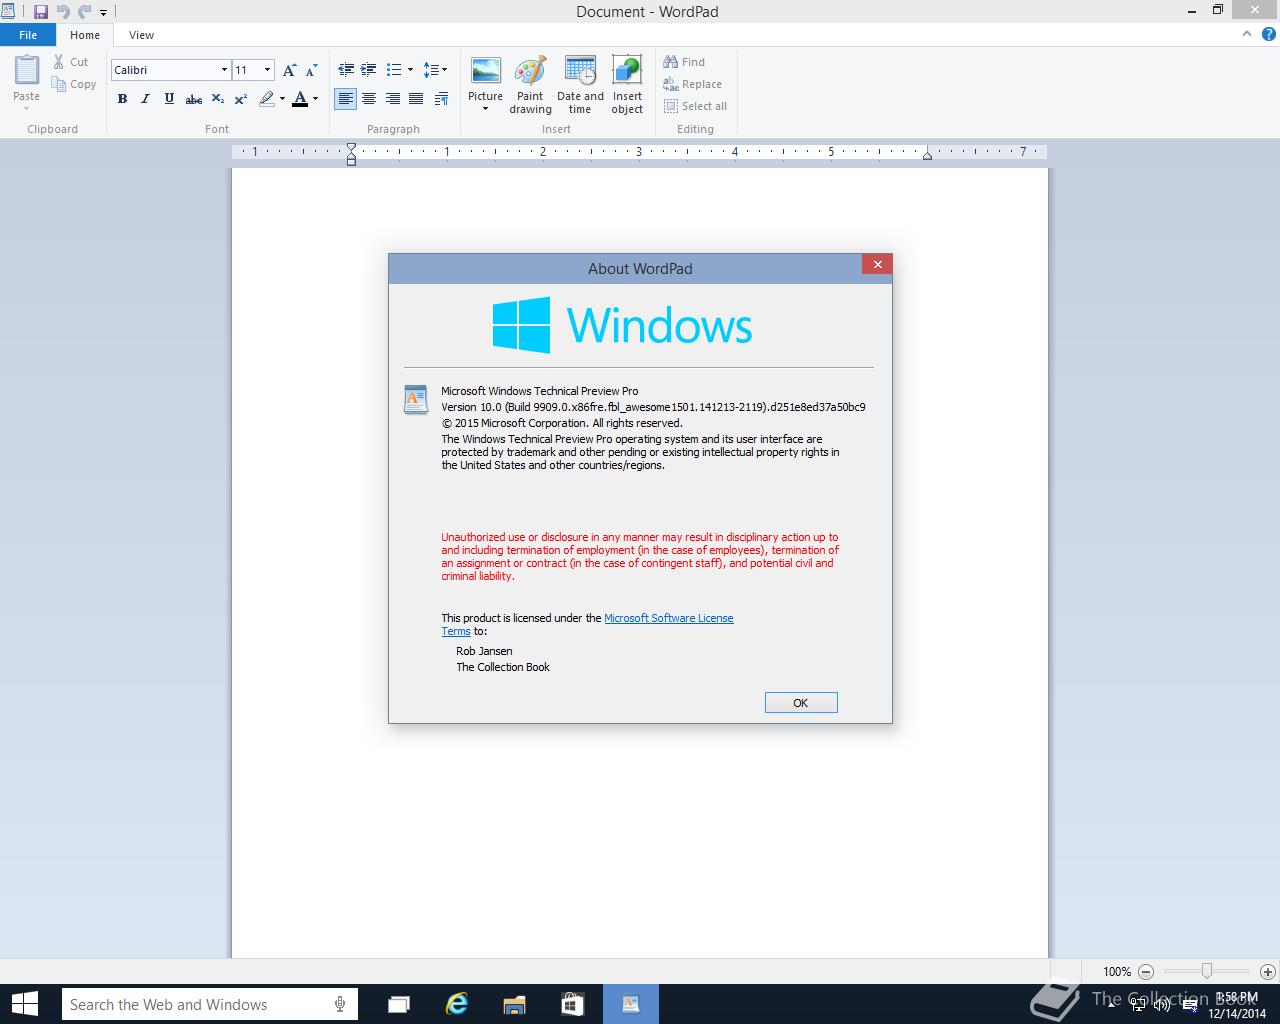1280x1024 pixels.
Task: Click the Copy command
Action: pos(74,85)
